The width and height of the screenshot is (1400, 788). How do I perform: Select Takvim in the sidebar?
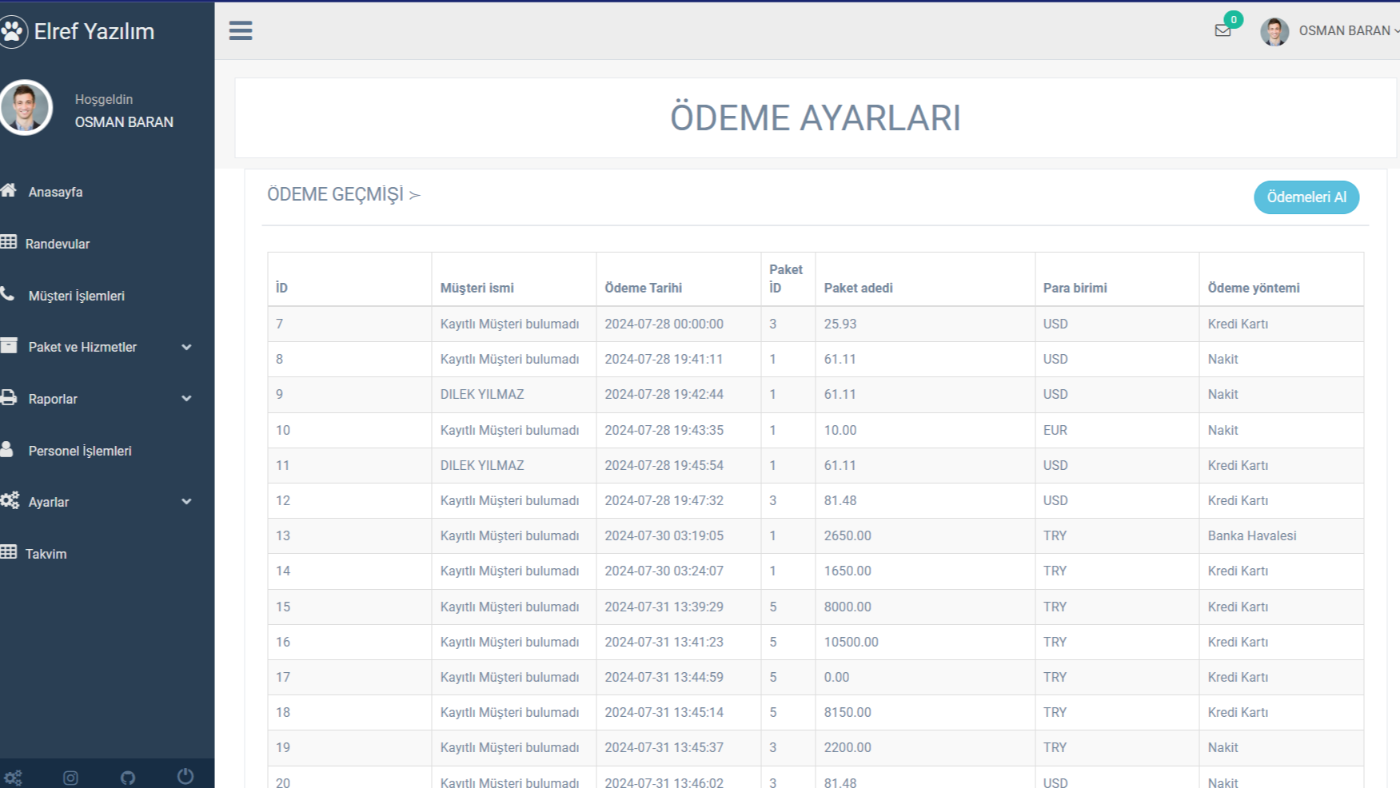coord(46,554)
